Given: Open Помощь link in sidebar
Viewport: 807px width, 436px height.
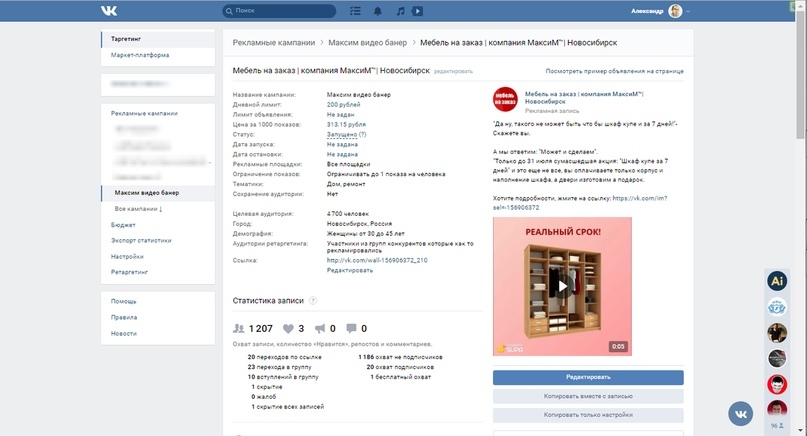Looking at the screenshot, I should click(x=124, y=302).
